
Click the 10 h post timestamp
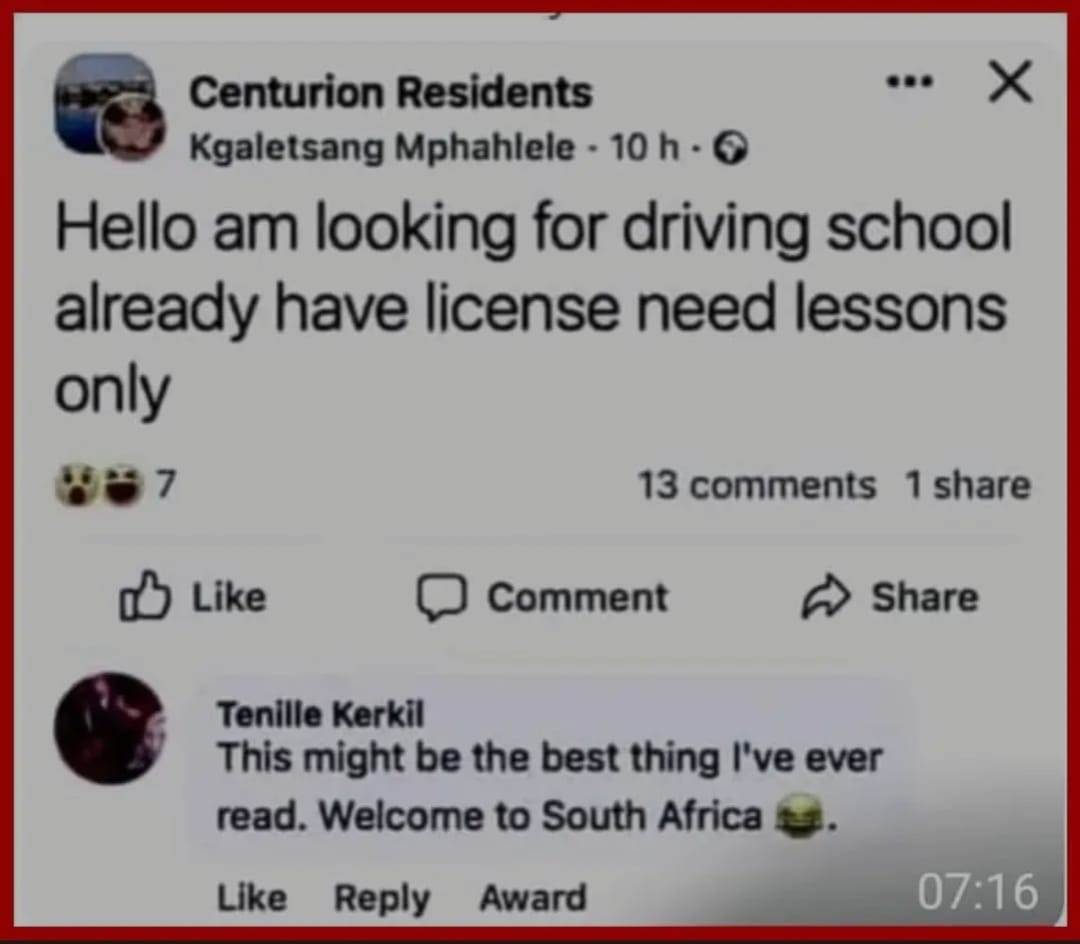[644, 147]
